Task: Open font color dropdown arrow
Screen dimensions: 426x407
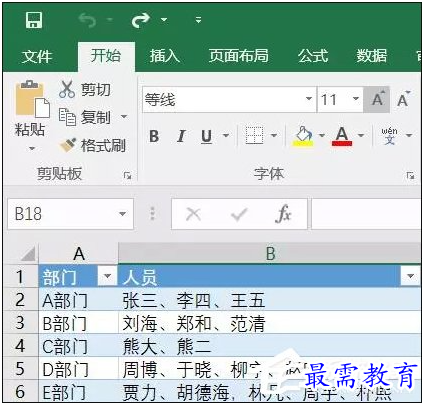Action: pyautogui.click(x=361, y=136)
